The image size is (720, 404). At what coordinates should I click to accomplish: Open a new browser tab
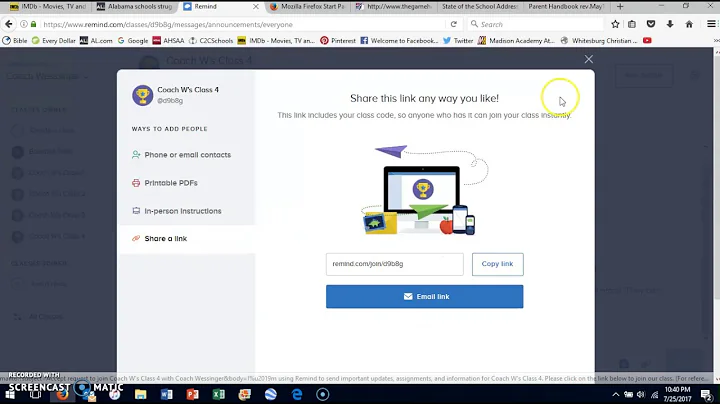[620, 6]
